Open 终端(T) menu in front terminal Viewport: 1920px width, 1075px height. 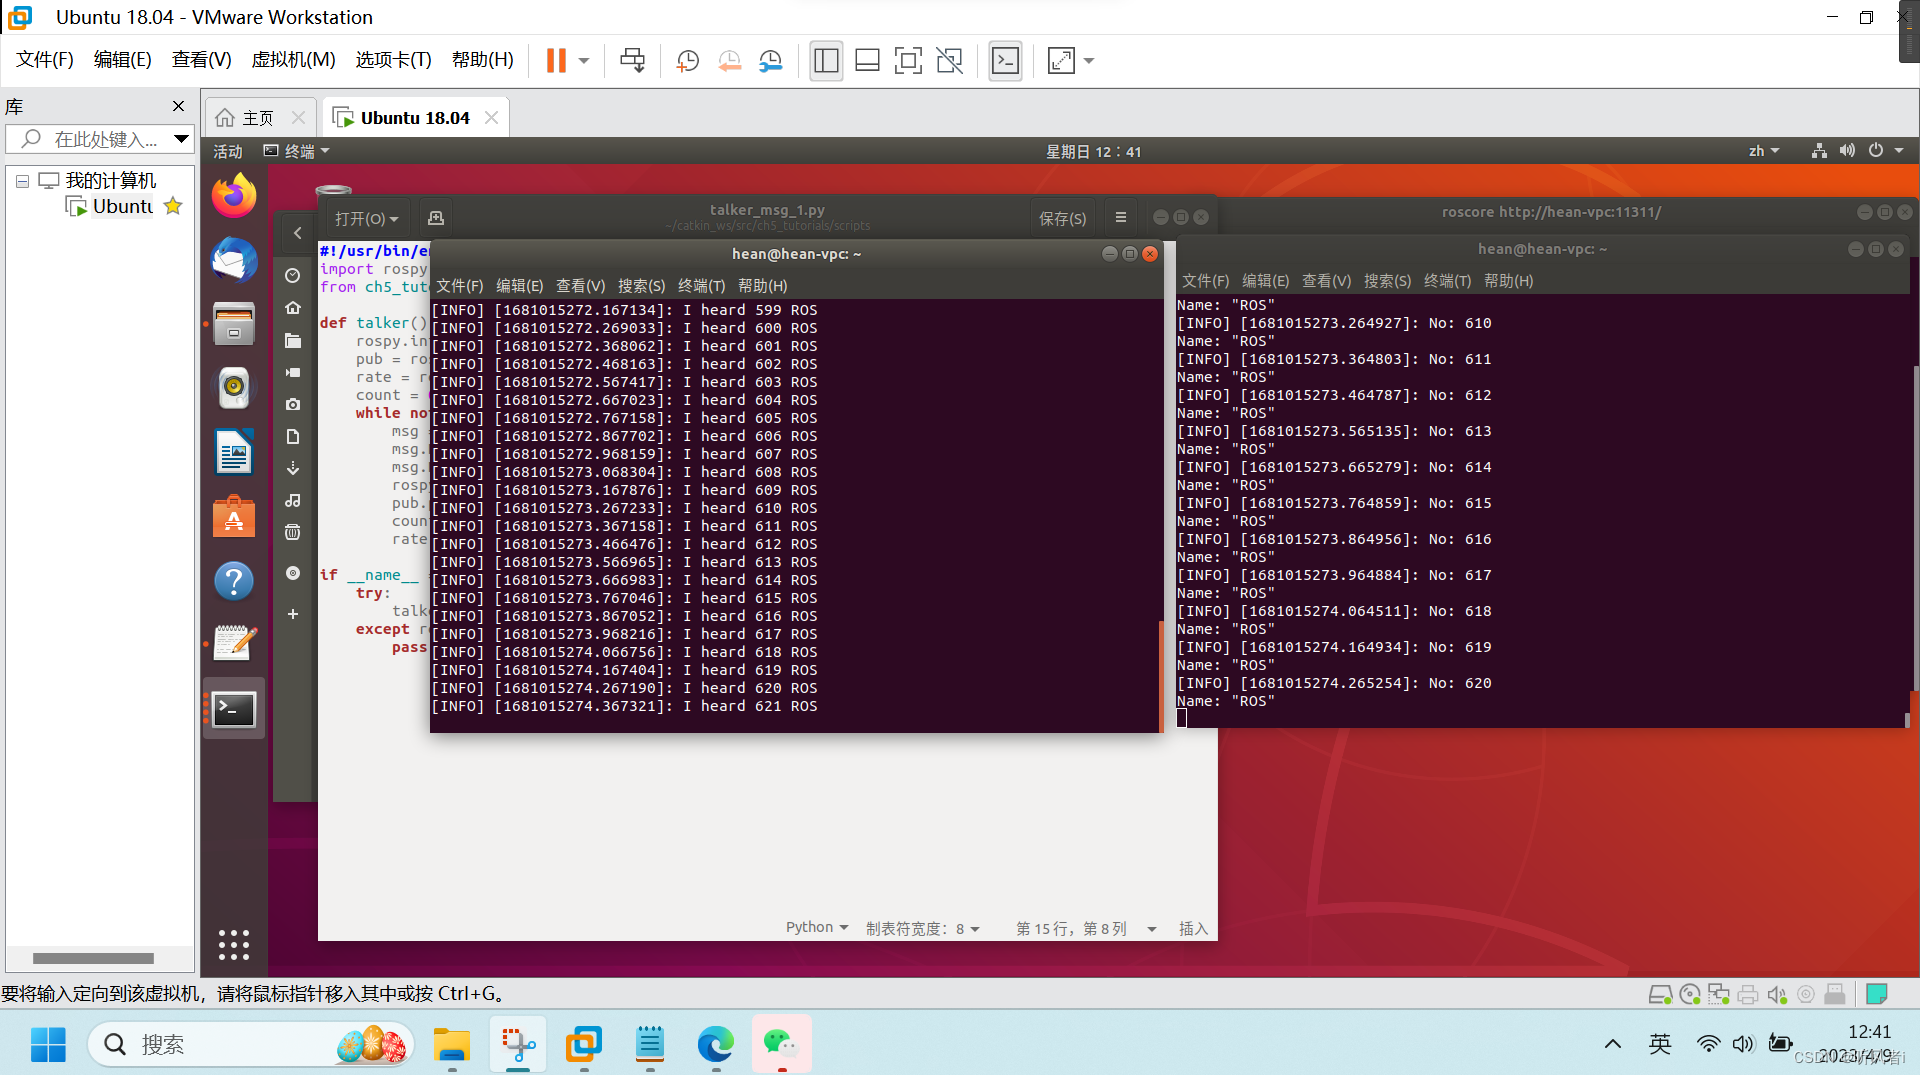coord(702,286)
